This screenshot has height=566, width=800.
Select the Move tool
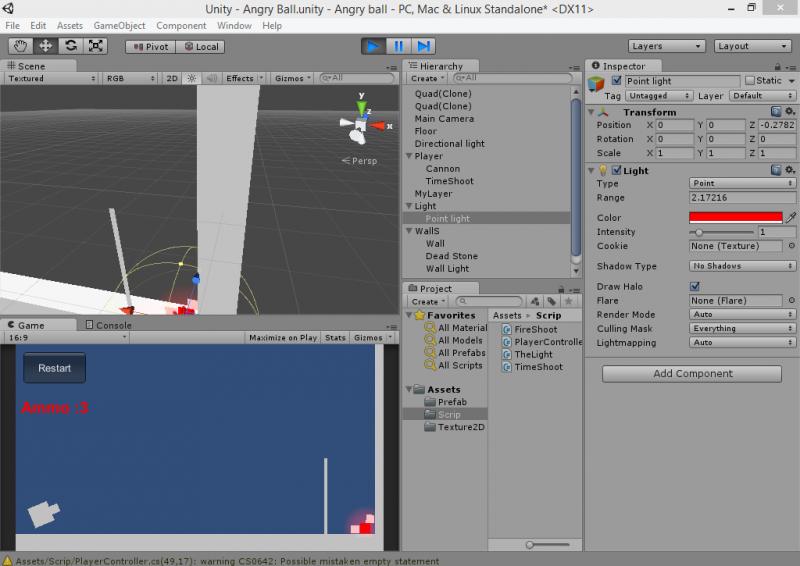[x=45, y=46]
